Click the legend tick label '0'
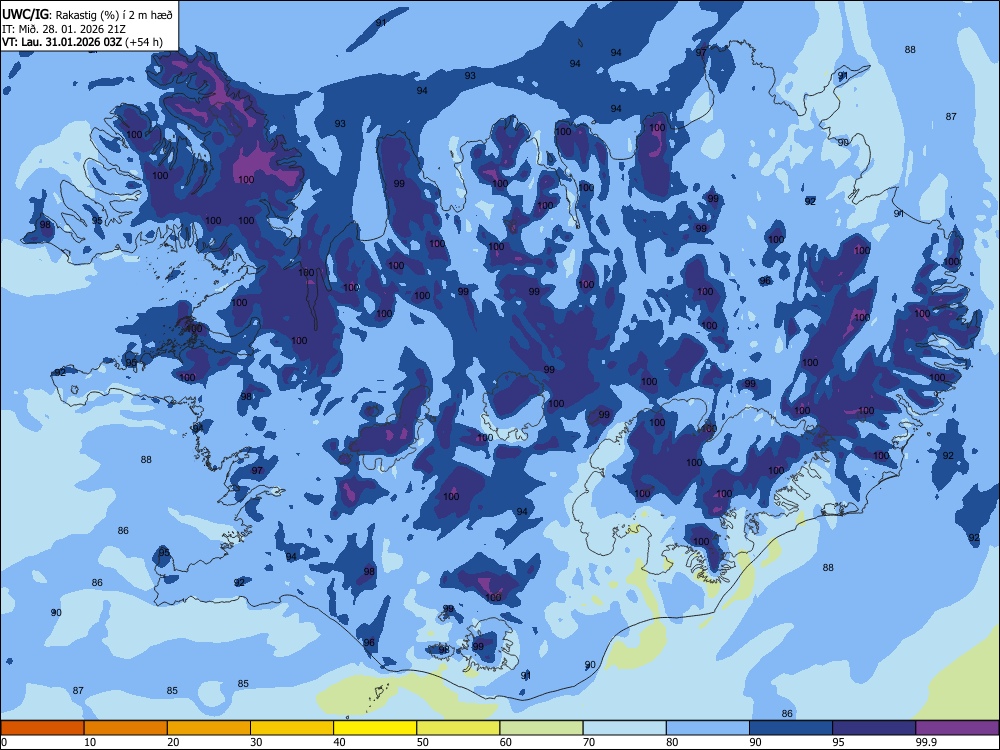Screen dimensions: 1000x750 click(4, 742)
